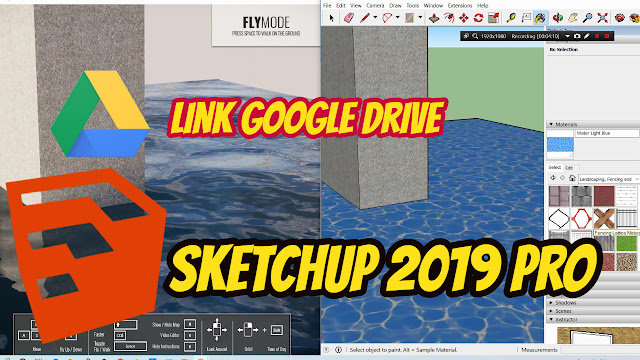Screen dimensions: 640x360
Task: Pause the screen recording
Action: tap(597, 36)
